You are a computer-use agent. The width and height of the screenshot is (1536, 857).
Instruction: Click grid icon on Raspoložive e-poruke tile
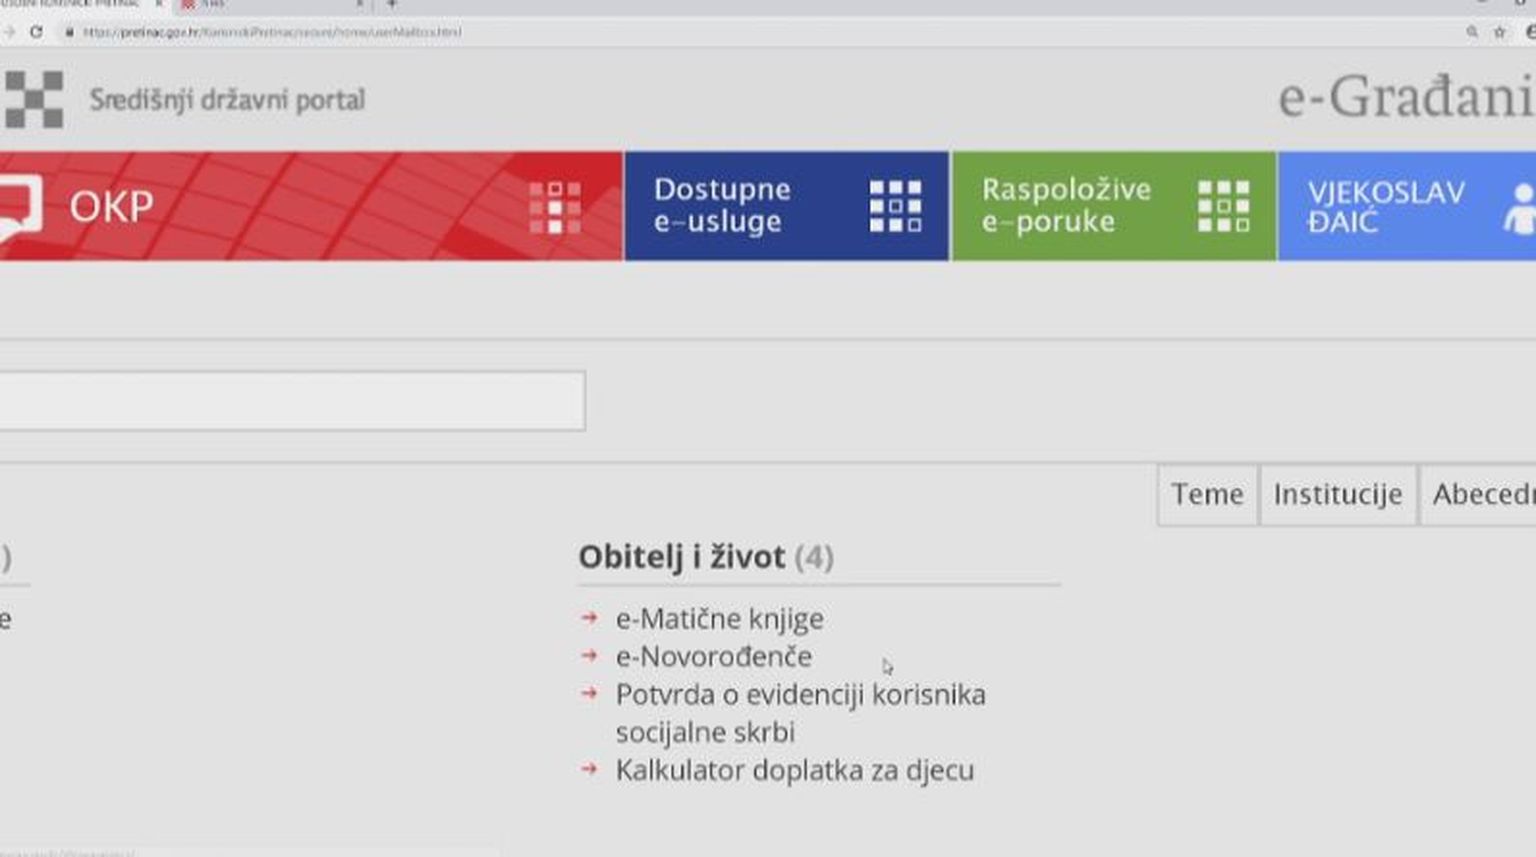(1223, 206)
